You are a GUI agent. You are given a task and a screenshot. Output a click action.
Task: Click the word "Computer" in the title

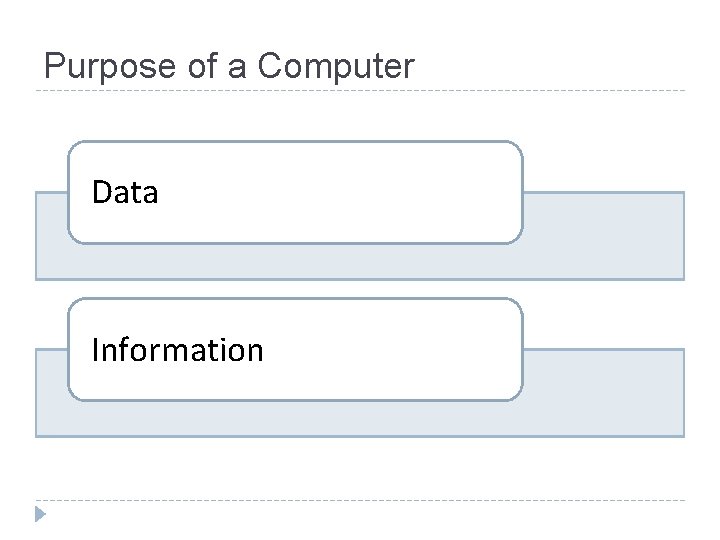(336, 66)
